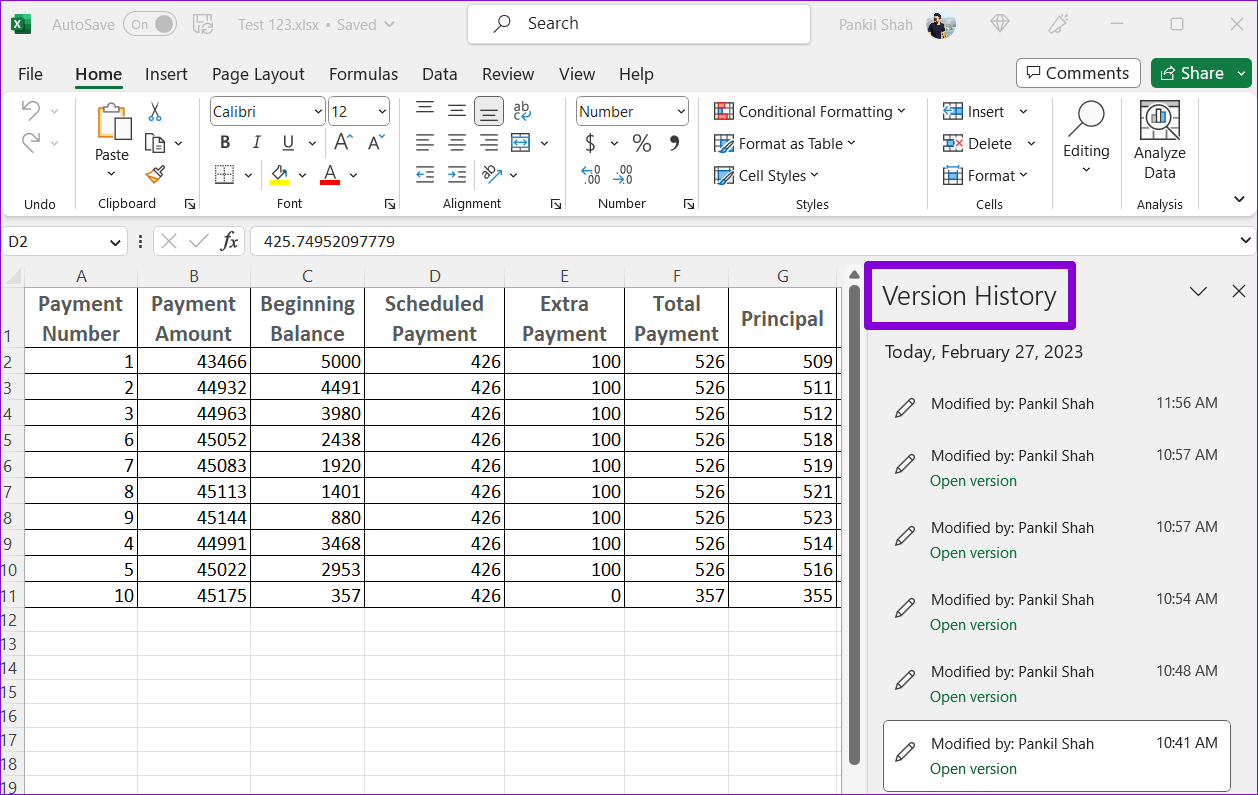Apply Comma Style number format

673,143
